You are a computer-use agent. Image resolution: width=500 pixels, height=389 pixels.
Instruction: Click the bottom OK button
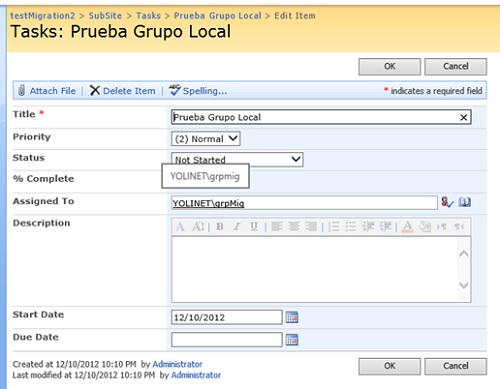point(389,366)
